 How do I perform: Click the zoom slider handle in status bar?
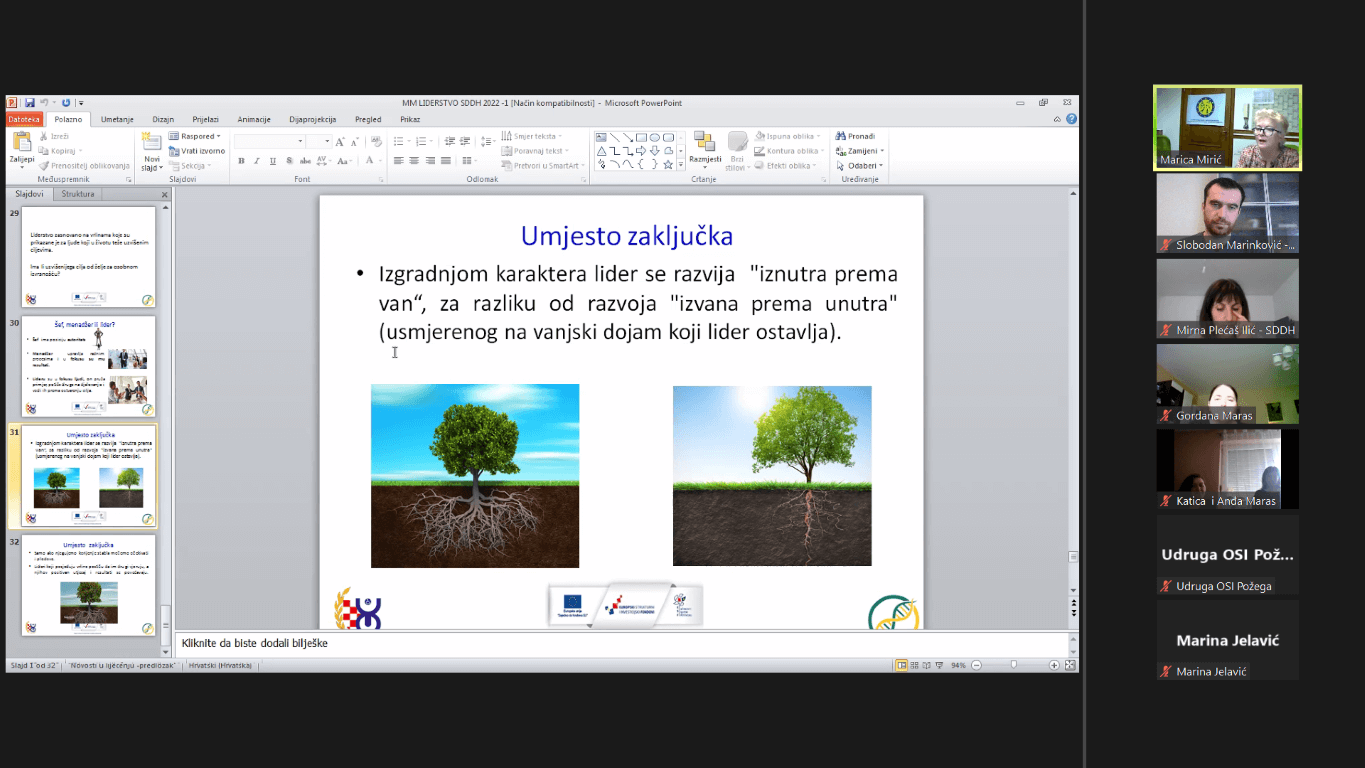coord(1014,665)
